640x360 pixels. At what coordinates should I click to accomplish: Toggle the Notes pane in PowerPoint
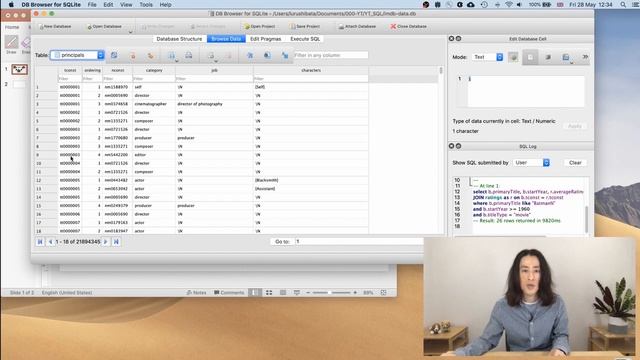pos(196,293)
